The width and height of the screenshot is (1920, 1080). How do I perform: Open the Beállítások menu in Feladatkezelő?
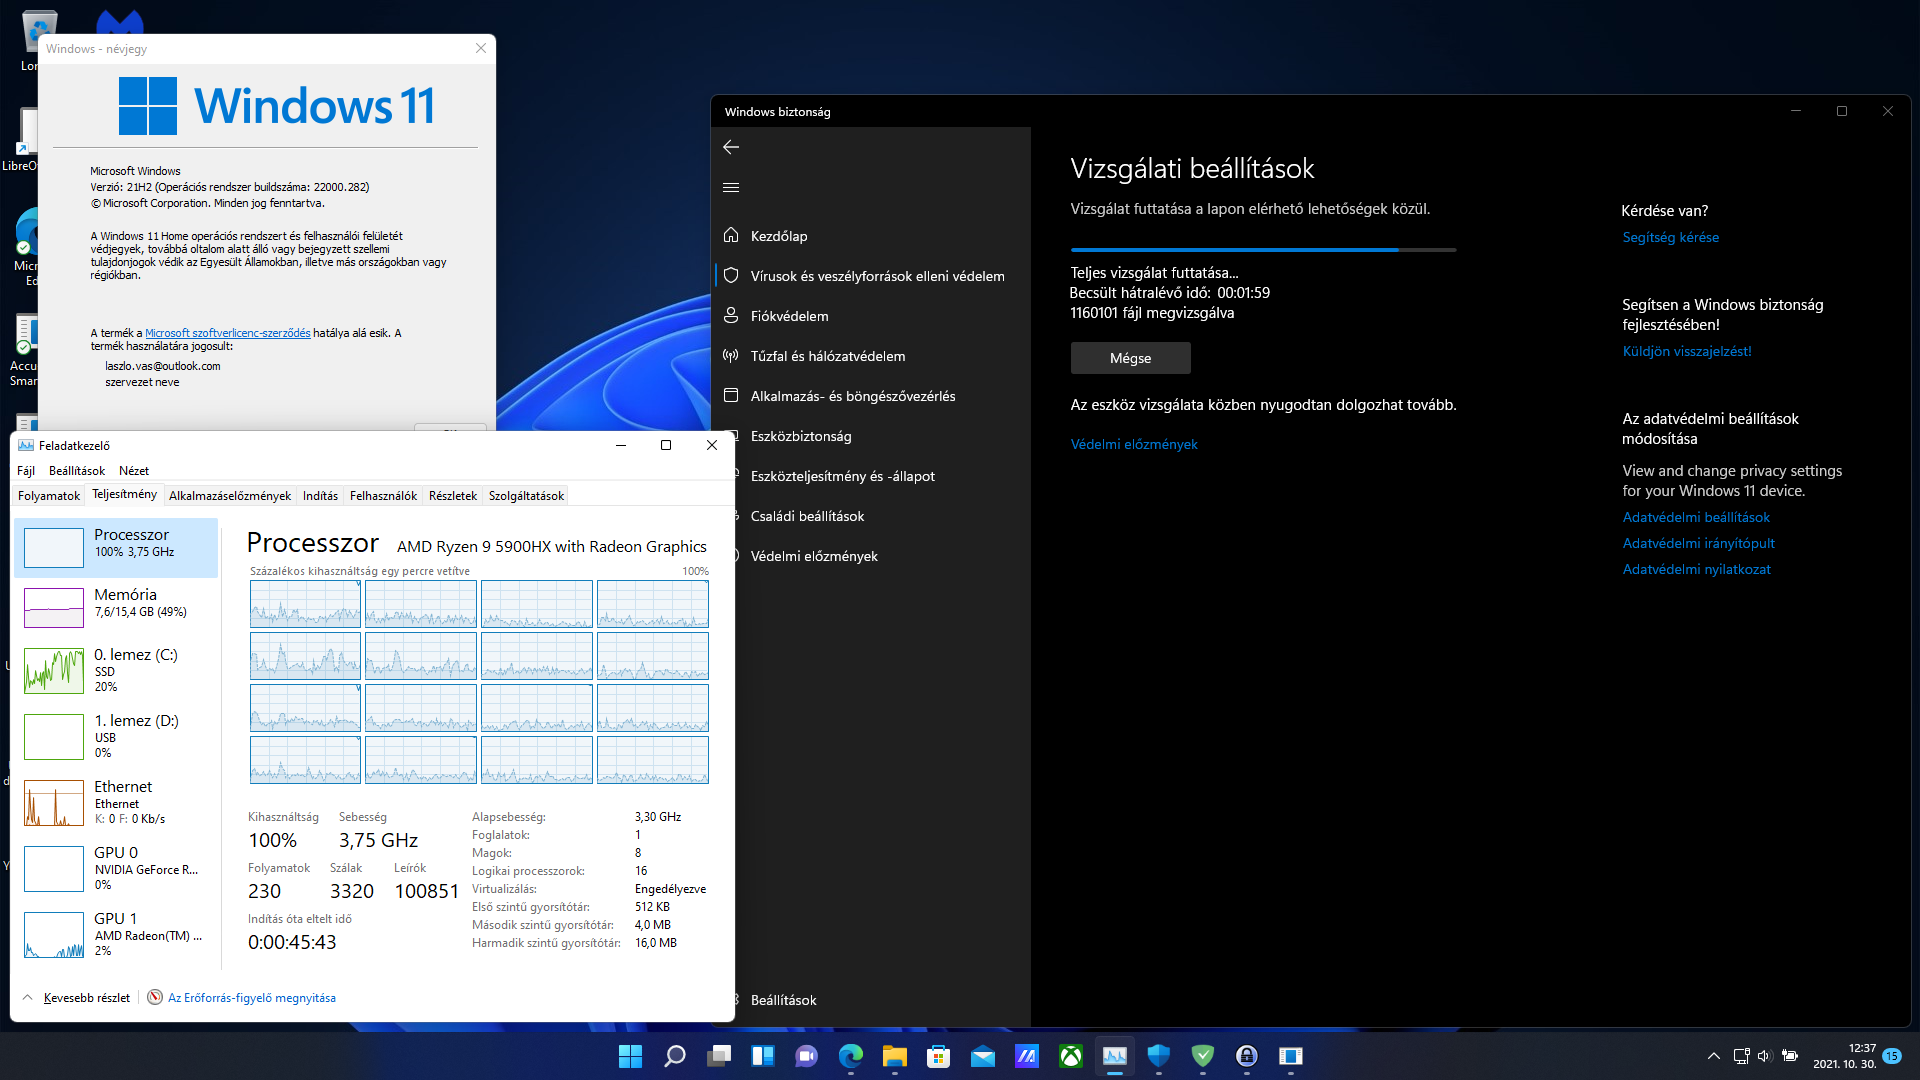coord(77,471)
